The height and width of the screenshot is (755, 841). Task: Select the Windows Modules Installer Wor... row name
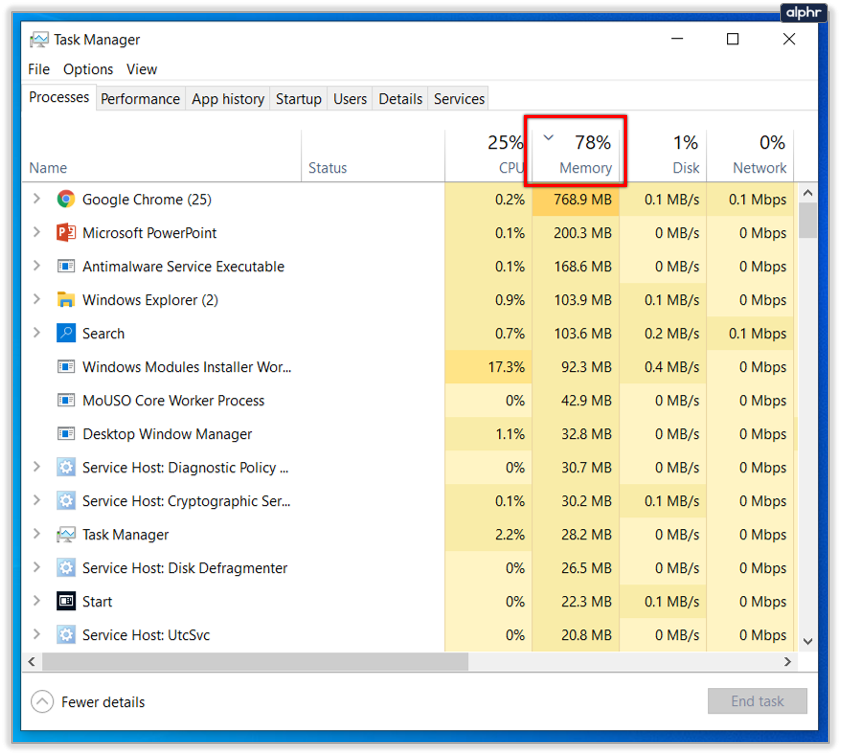[x=187, y=367]
